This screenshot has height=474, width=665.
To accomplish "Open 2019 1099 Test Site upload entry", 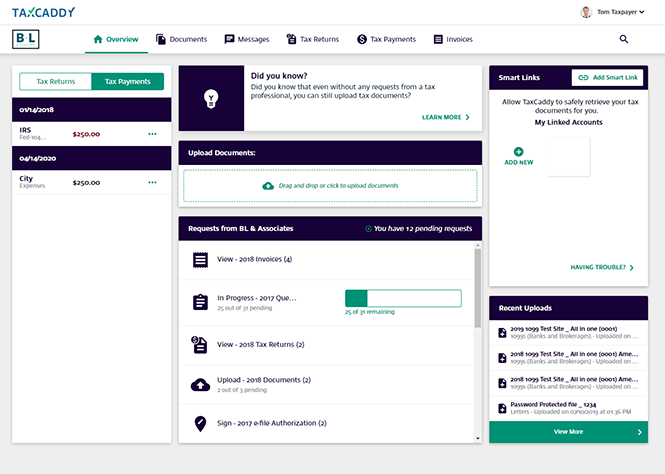I will click(568, 333).
